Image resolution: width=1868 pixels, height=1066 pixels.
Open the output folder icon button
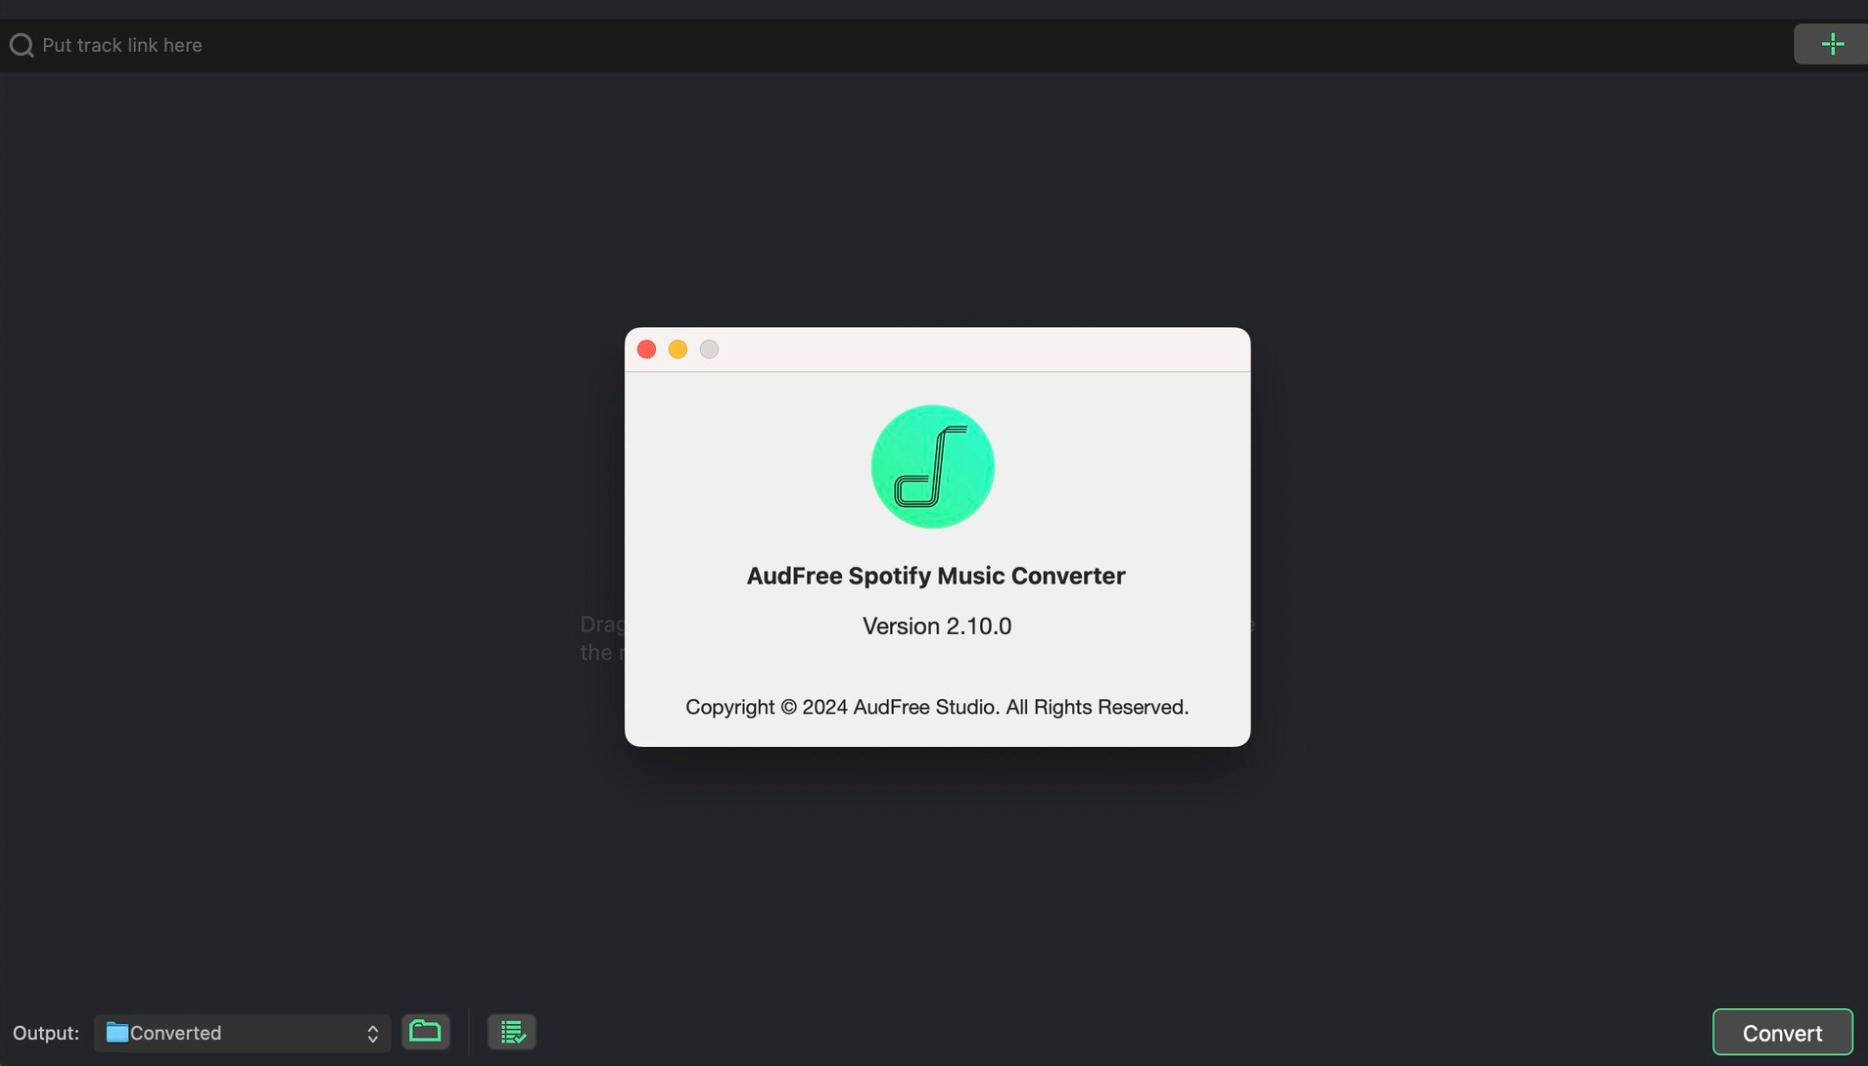(x=425, y=1031)
